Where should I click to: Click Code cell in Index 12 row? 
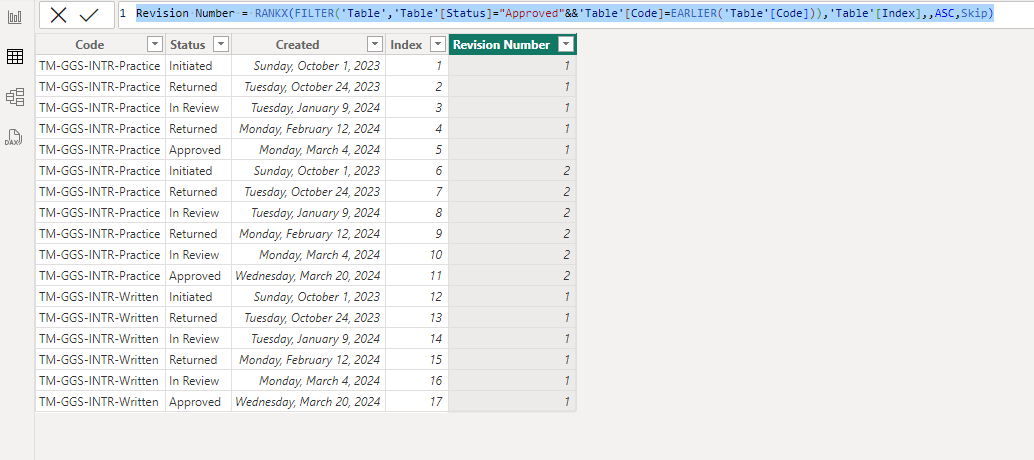coord(100,297)
